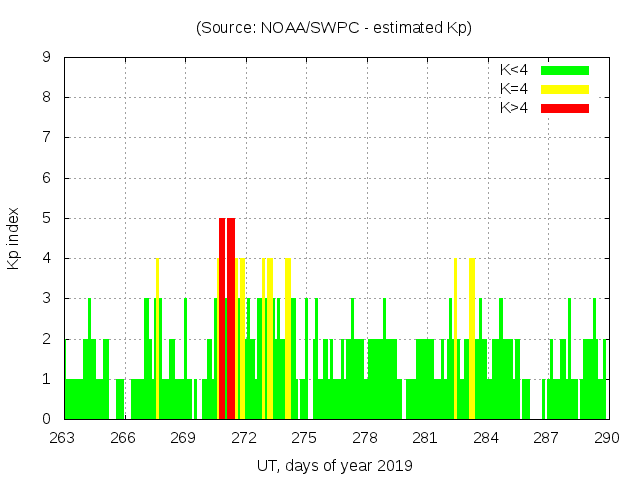This screenshot has width=640, height=480.
Task: Select x-axis tick label 275
Action: pos(304,438)
